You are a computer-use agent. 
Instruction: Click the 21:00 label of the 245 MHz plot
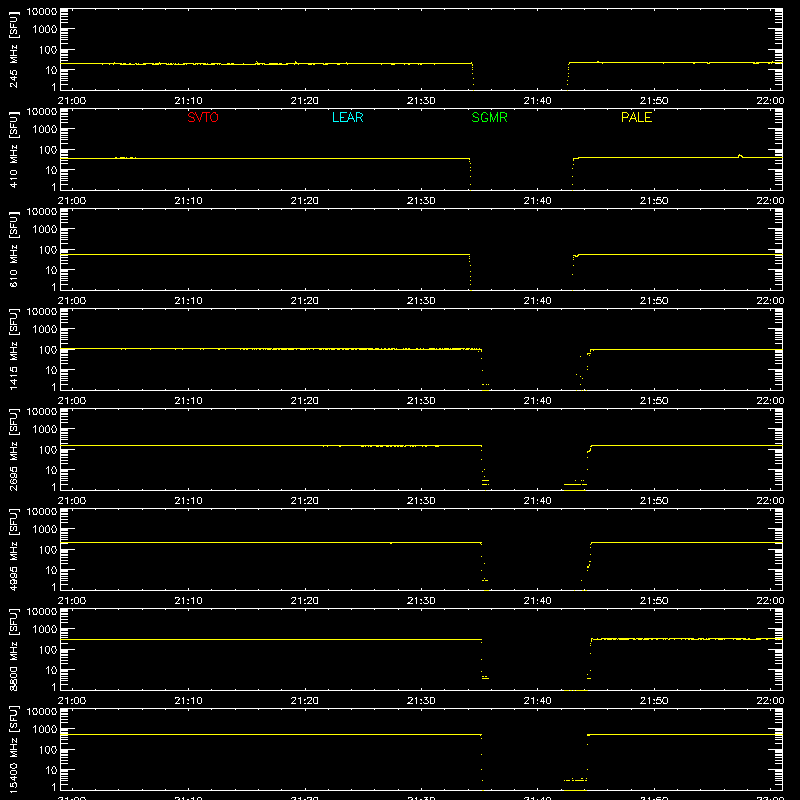click(x=72, y=101)
